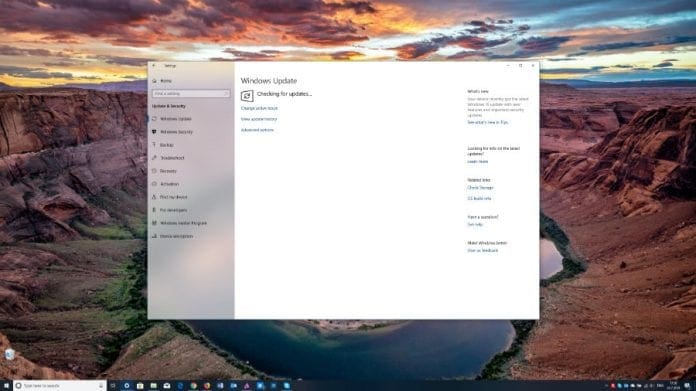Open Check Storage related link
696x391 pixels.
[480, 188]
